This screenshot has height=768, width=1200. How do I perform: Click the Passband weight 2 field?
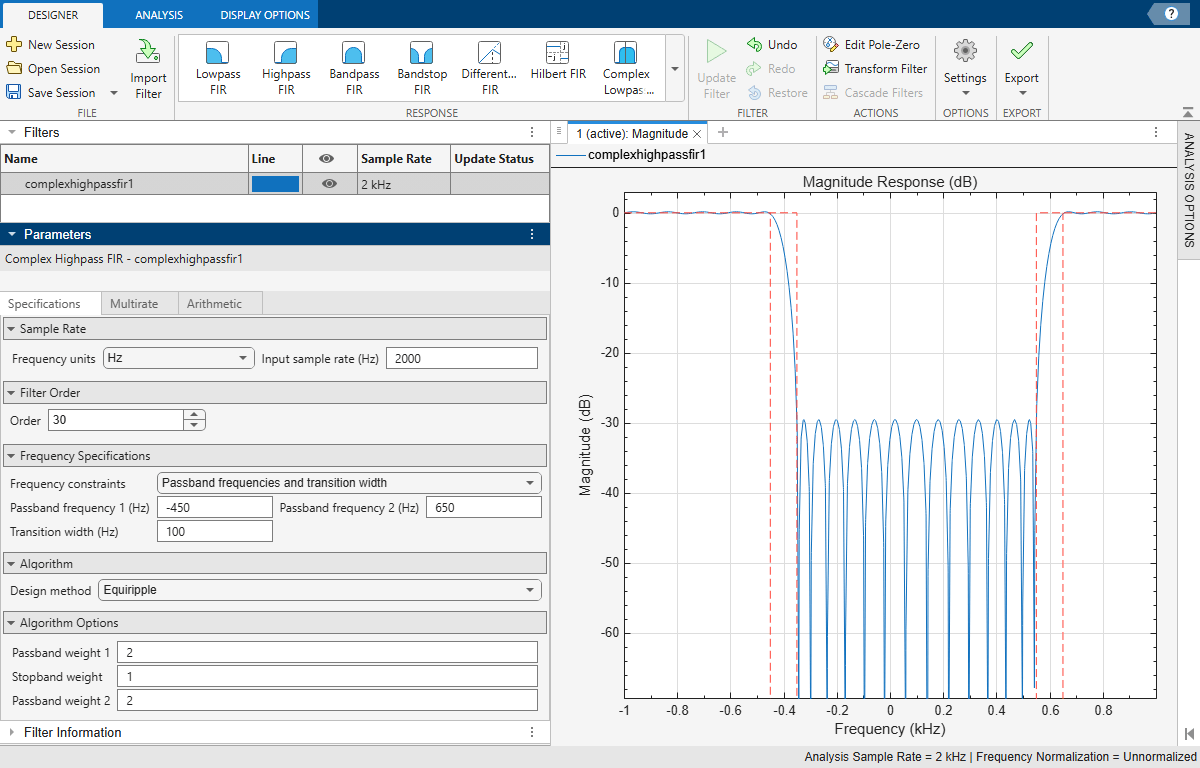click(327, 701)
